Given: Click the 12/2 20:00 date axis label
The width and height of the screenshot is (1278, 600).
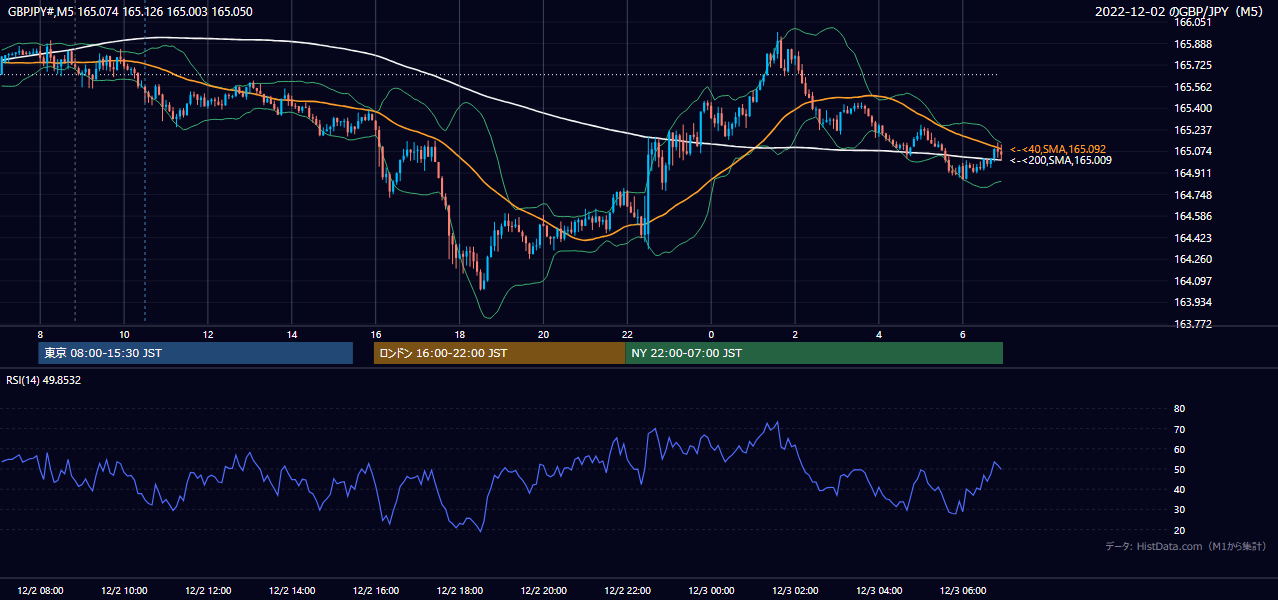Looking at the screenshot, I should pos(544,590).
